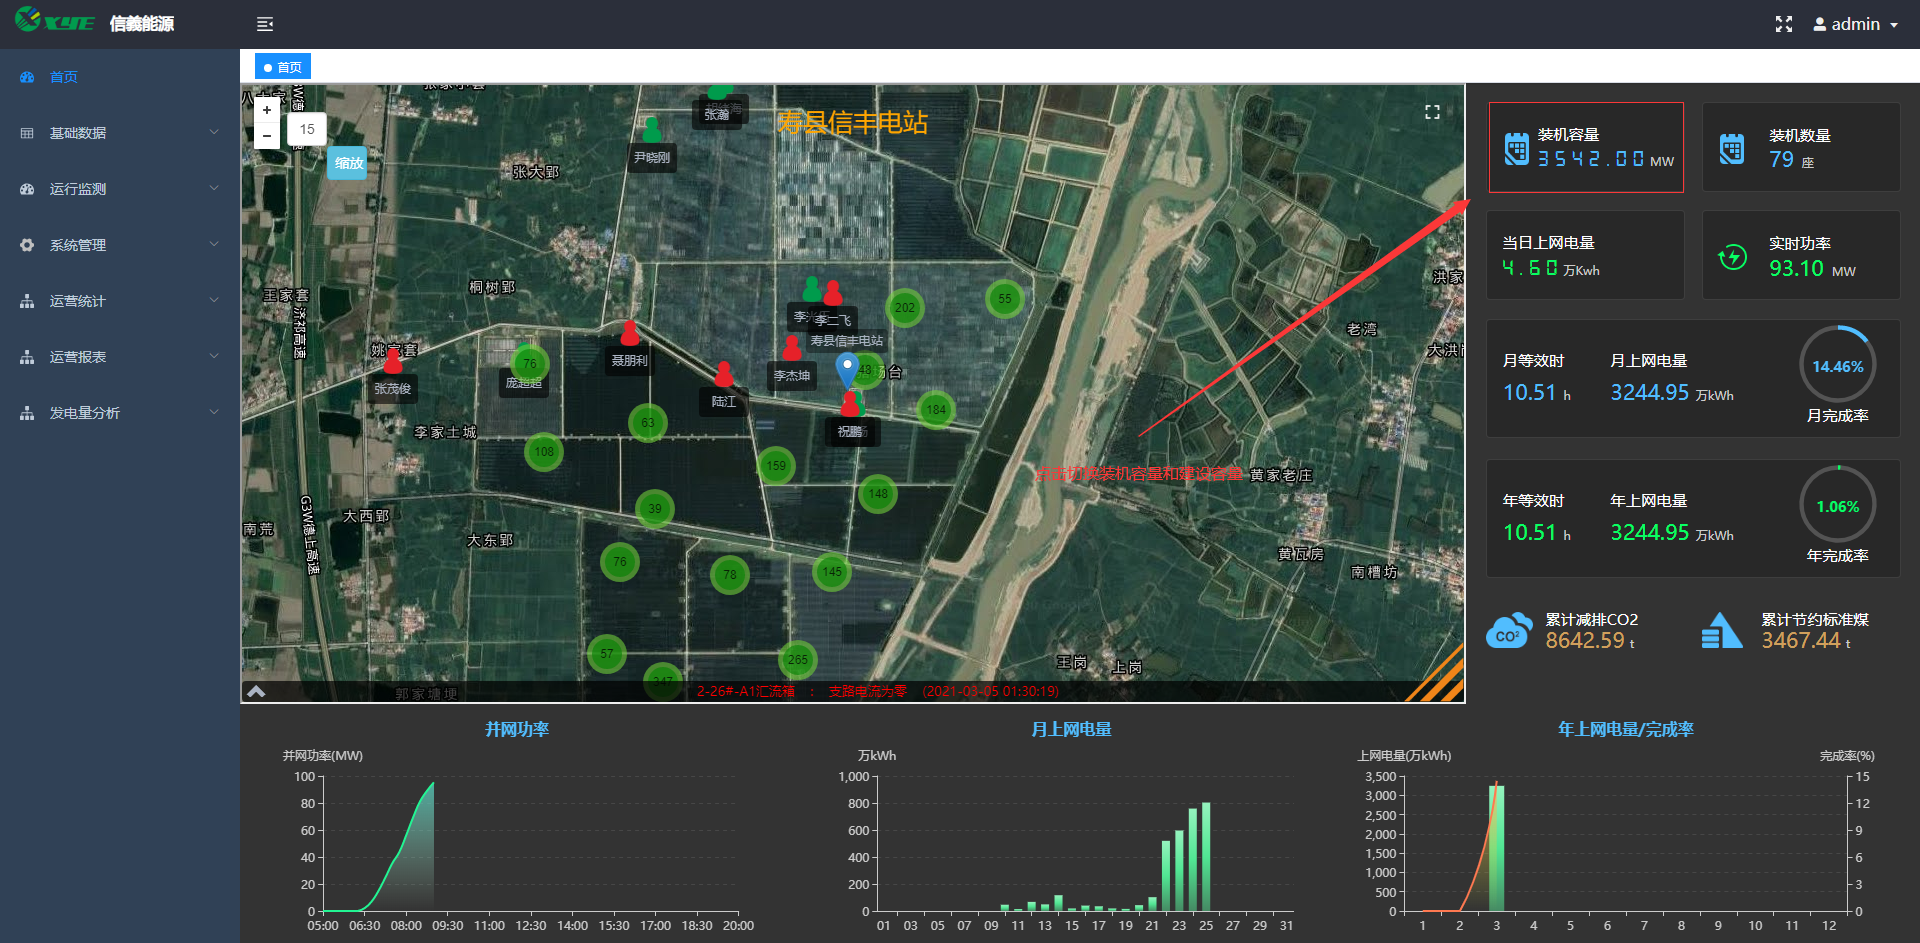Click the 累计减排CO2 8642.59 value
1920x943 pixels.
coord(1585,640)
